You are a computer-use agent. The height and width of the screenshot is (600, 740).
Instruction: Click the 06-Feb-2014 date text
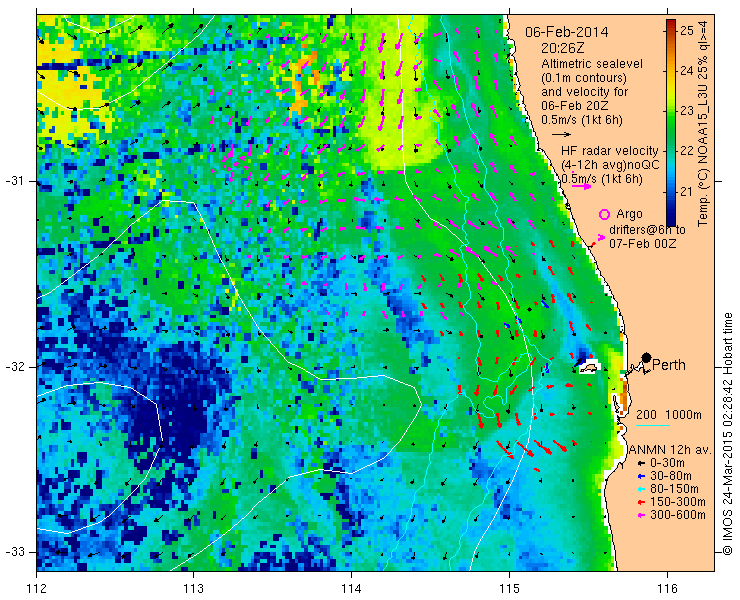tap(567, 33)
